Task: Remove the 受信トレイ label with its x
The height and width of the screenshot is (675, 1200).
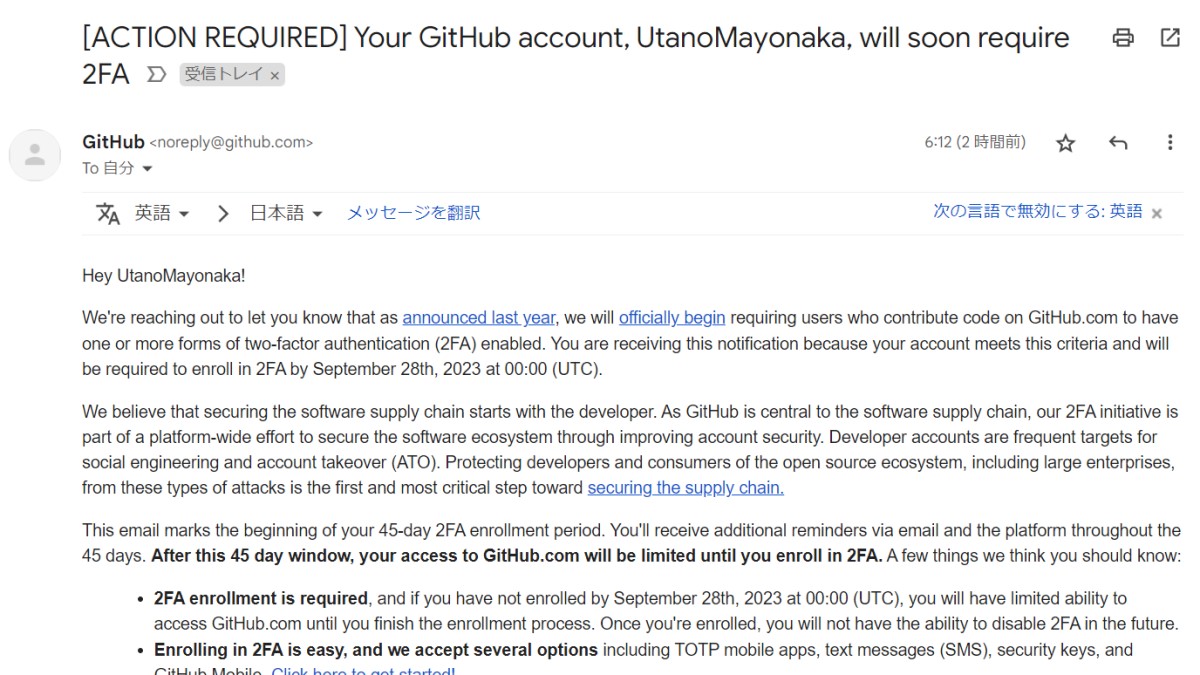Action: pyautogui.click(x=275, y=74)
